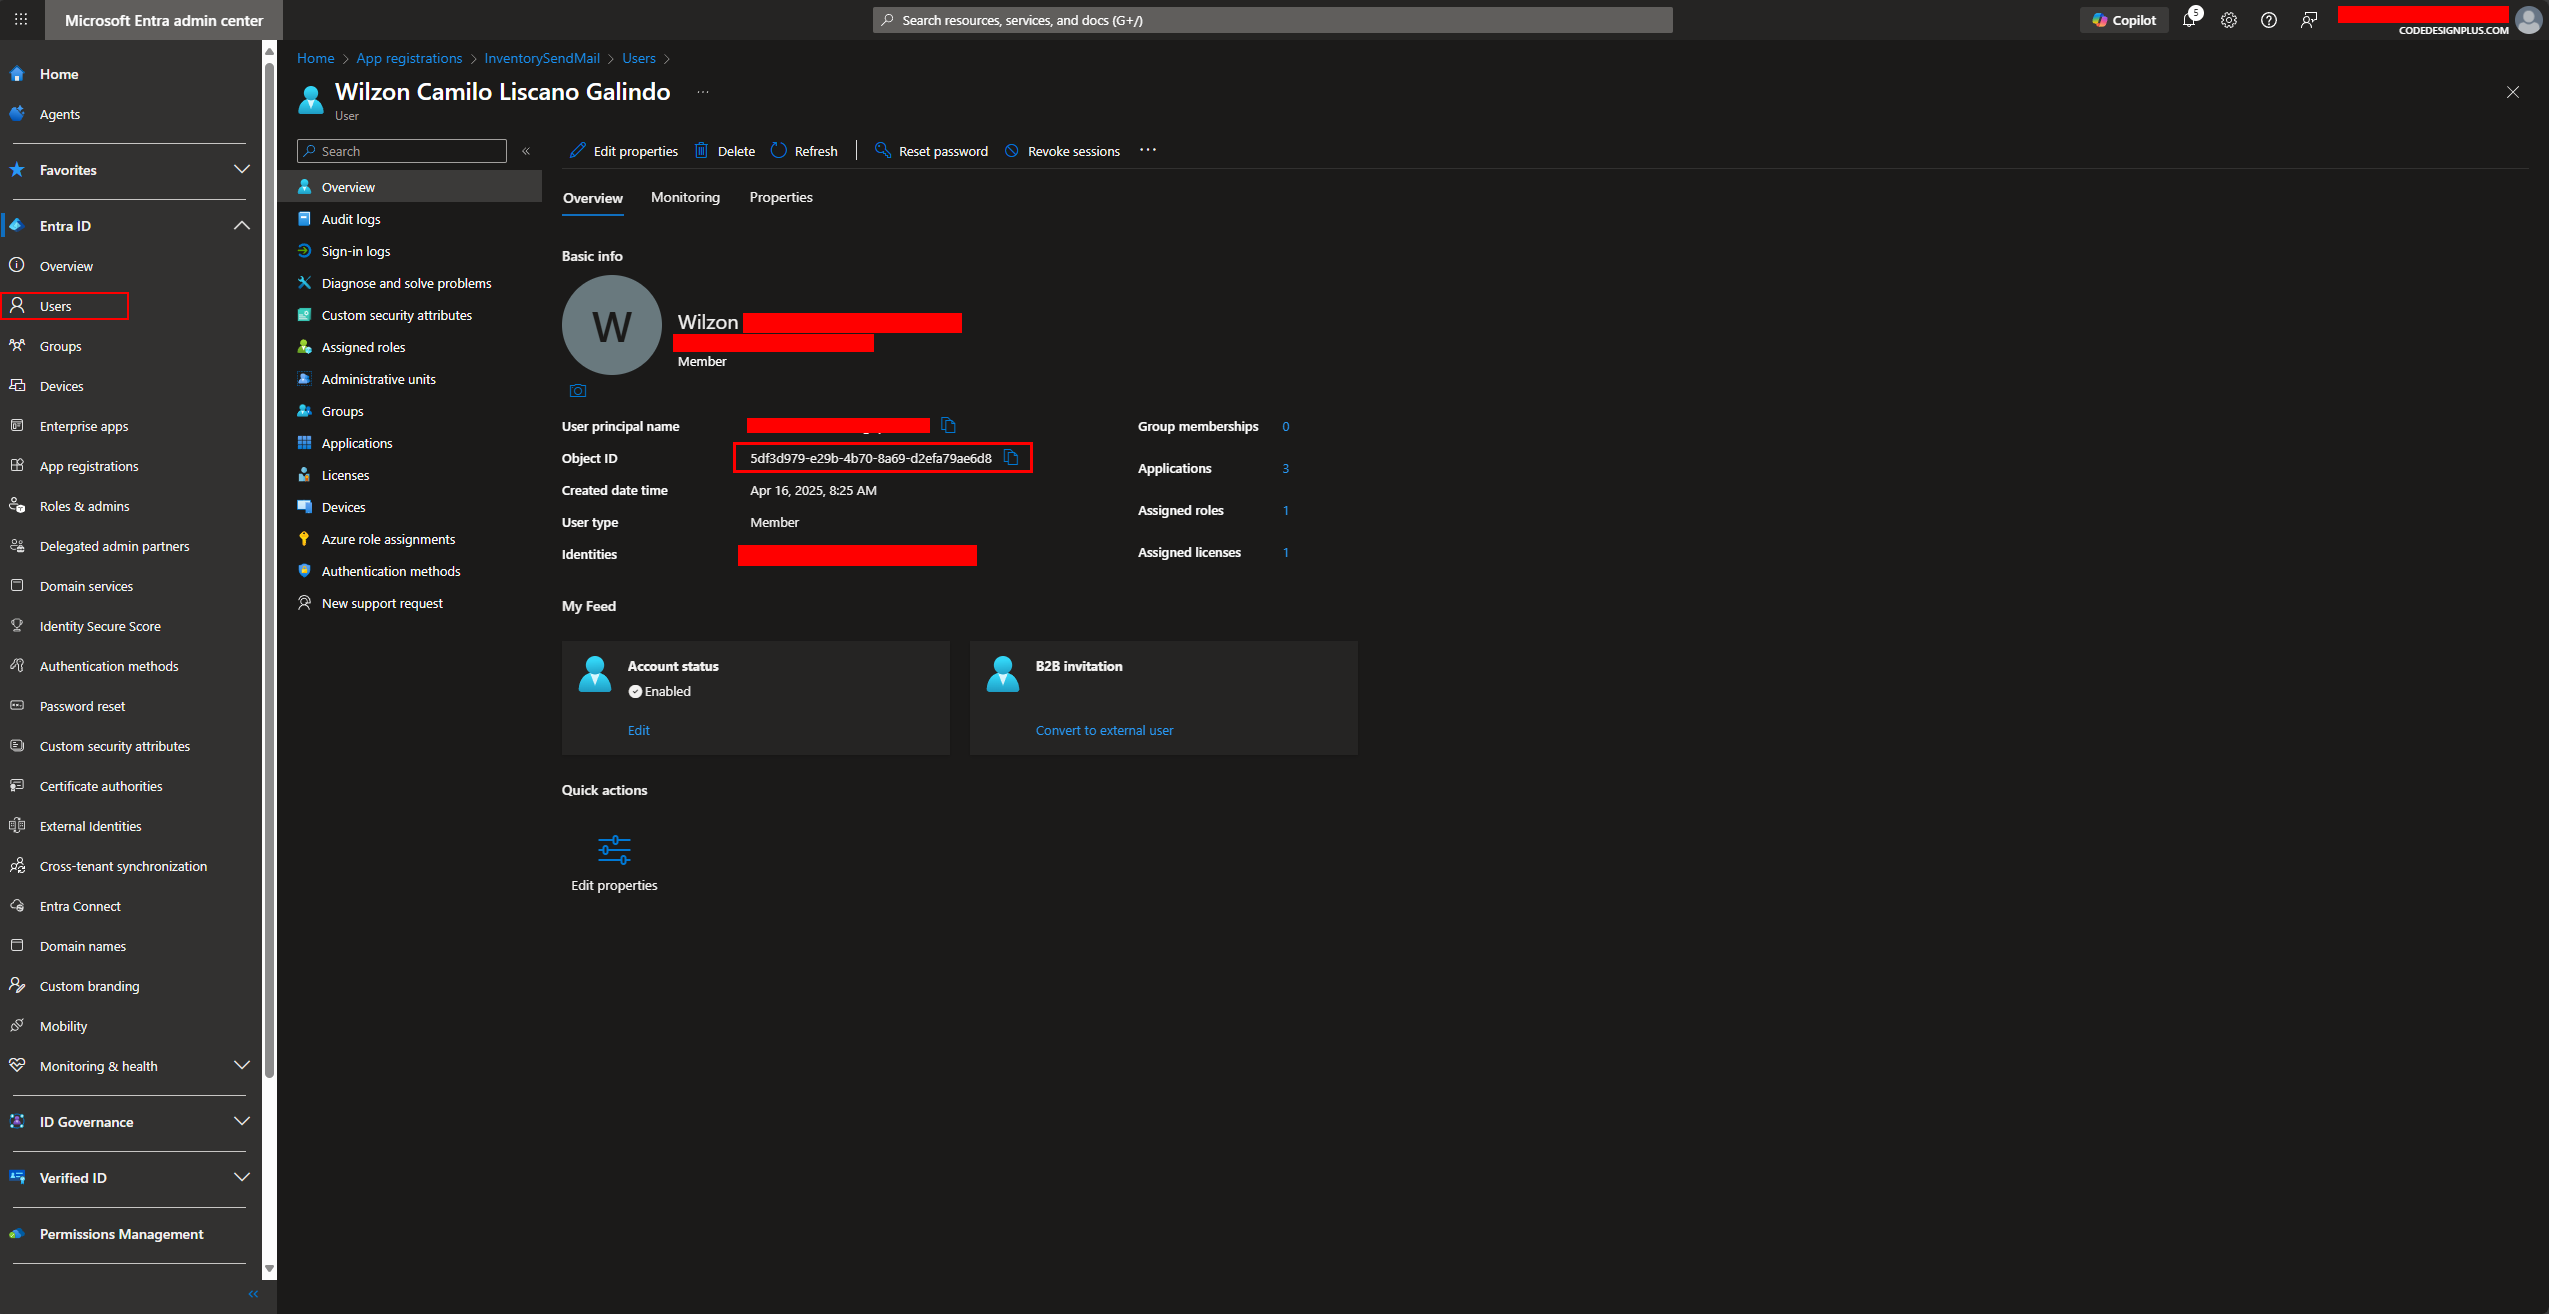Open the help question mark icon
This screenshot has height=1314, width=2549.
[x=2269, y=20]
